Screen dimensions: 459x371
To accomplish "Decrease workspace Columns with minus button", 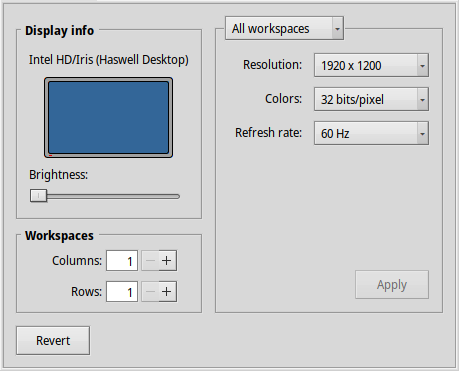I will 150,260.
